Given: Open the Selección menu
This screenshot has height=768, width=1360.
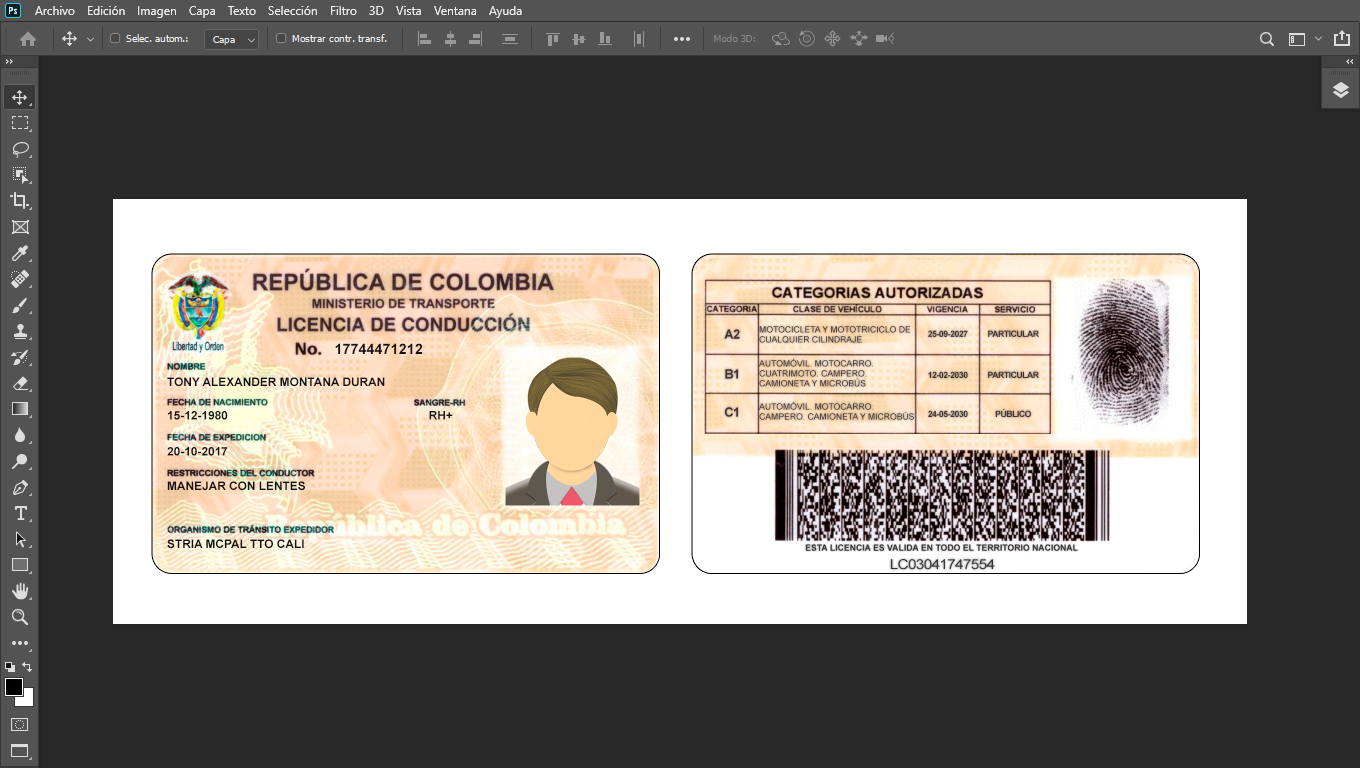Looking at the screenshot, I should pos(292,11).
